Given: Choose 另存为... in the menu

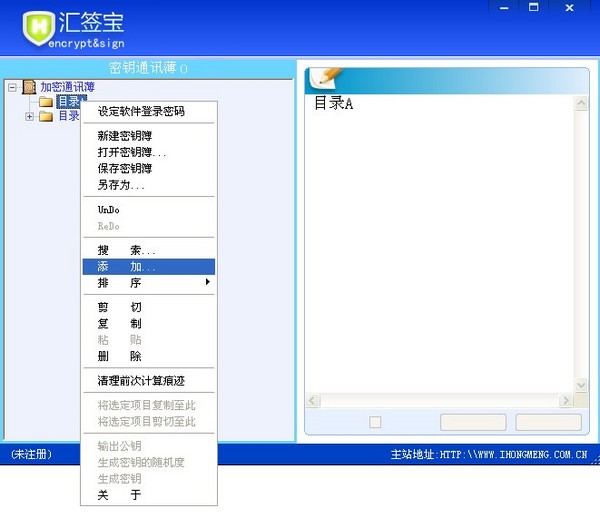Looking at the screenshot, I should click(x=149, y=185).
